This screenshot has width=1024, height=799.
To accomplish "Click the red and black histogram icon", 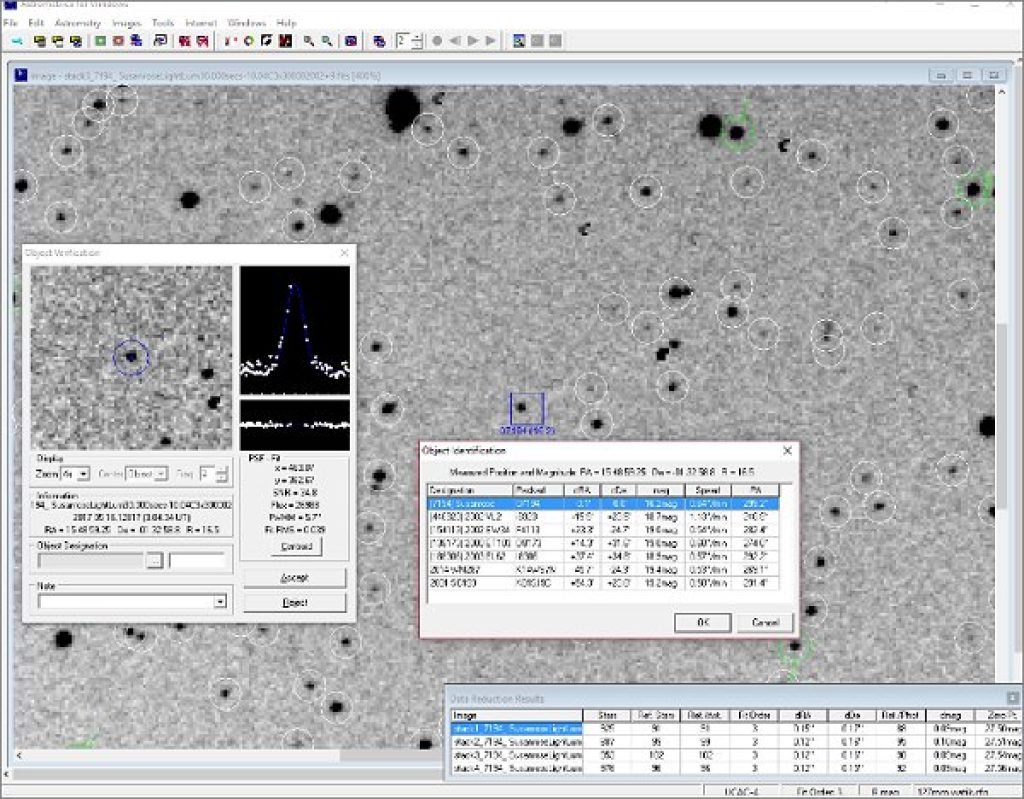I will tap(285, 41).
